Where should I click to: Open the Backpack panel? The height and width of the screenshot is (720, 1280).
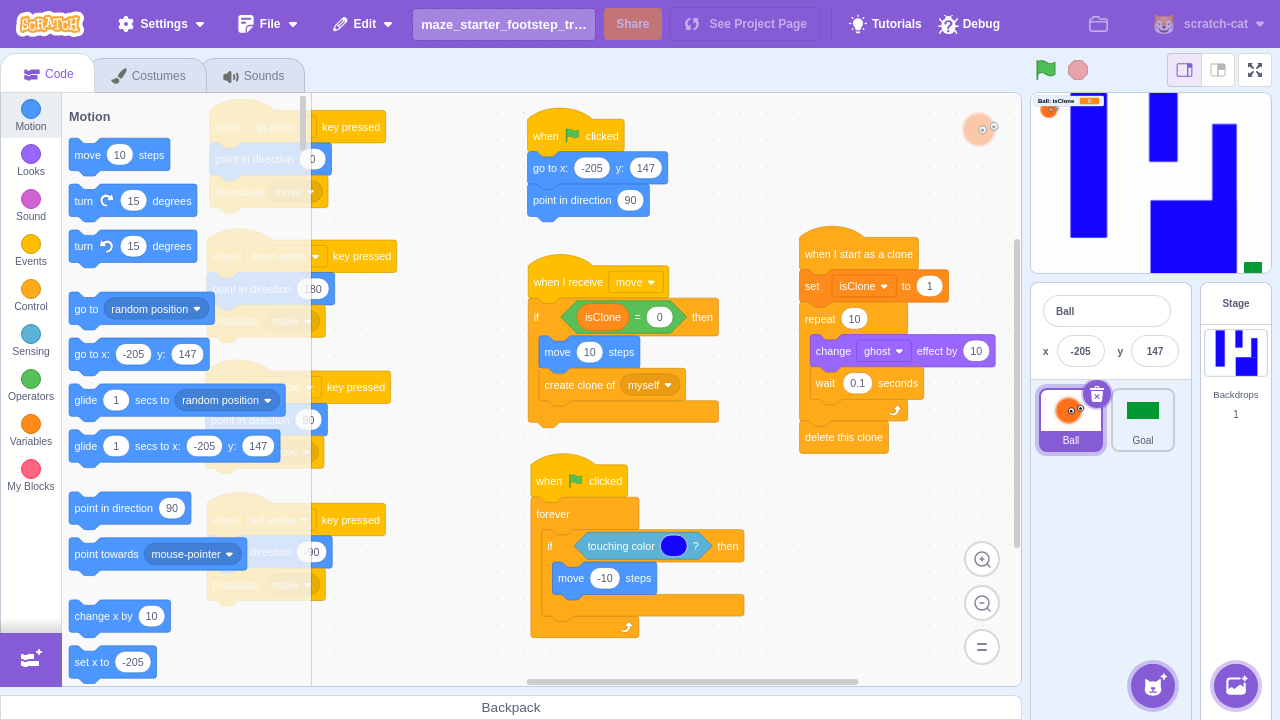pos(511,707)
